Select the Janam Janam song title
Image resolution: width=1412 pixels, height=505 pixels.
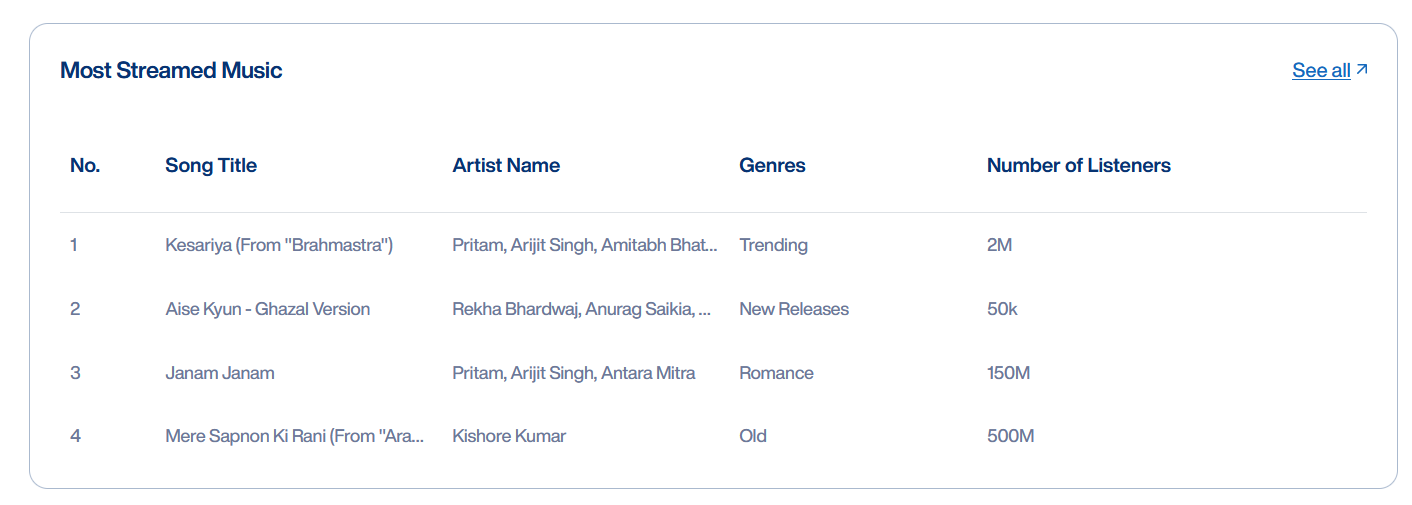[x=220, y=373]
